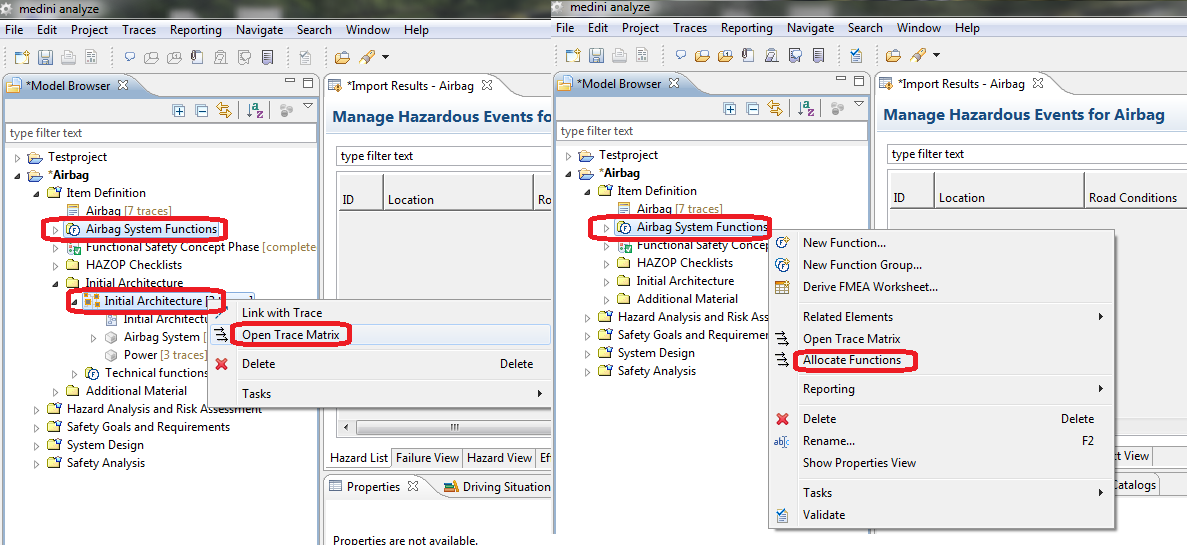Click the Road Conditions column header

[x=1132, y=198]
